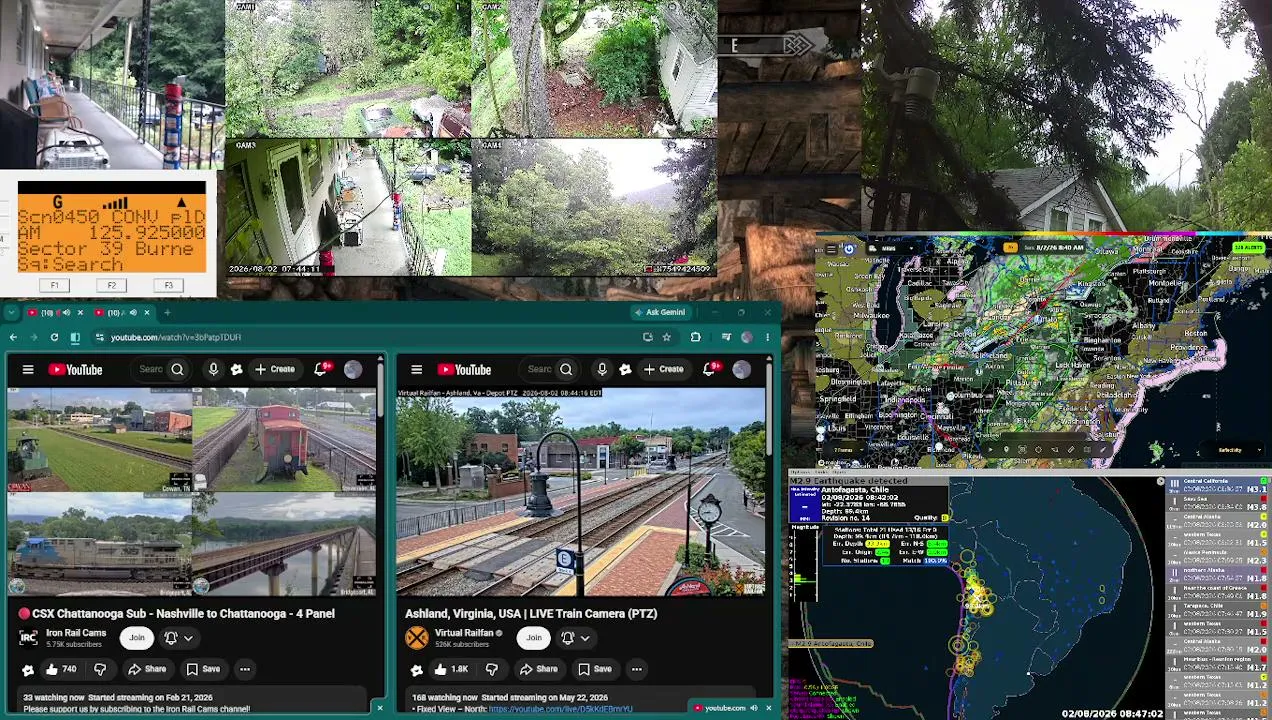Open account avatar in right YouTube pane
This screenshot has height=720, width=1272.
[x=742, y=370]
